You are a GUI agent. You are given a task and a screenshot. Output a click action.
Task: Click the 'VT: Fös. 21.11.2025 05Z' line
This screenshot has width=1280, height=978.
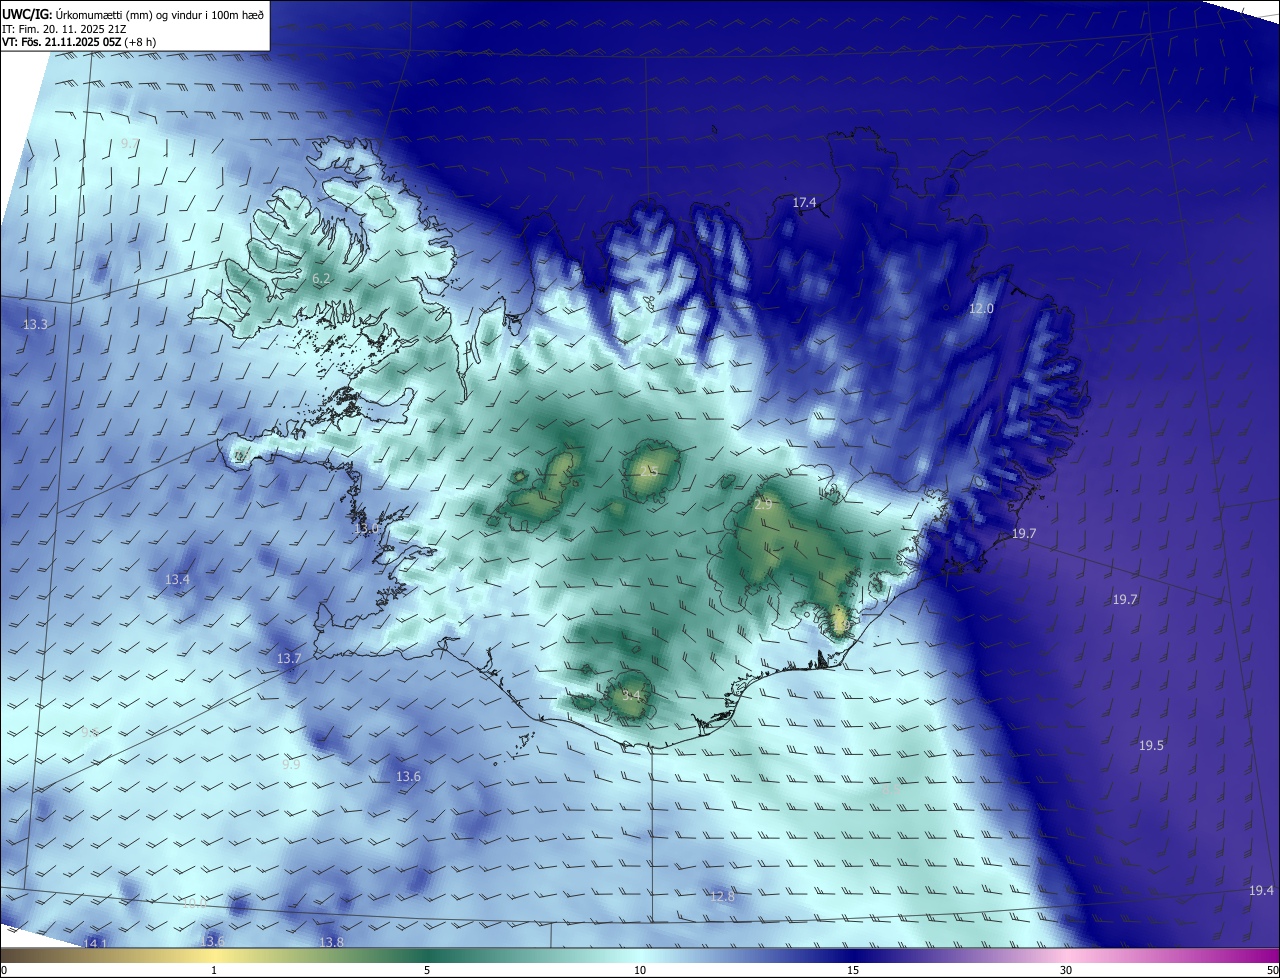[x=62, y=41]
